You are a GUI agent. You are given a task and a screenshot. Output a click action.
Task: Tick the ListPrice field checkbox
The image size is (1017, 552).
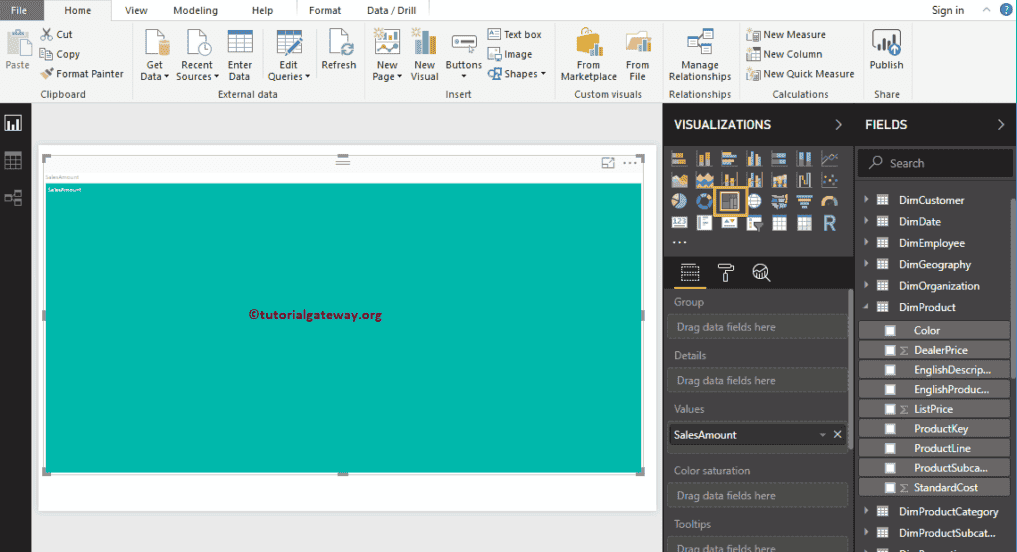[x=890, y=409]
